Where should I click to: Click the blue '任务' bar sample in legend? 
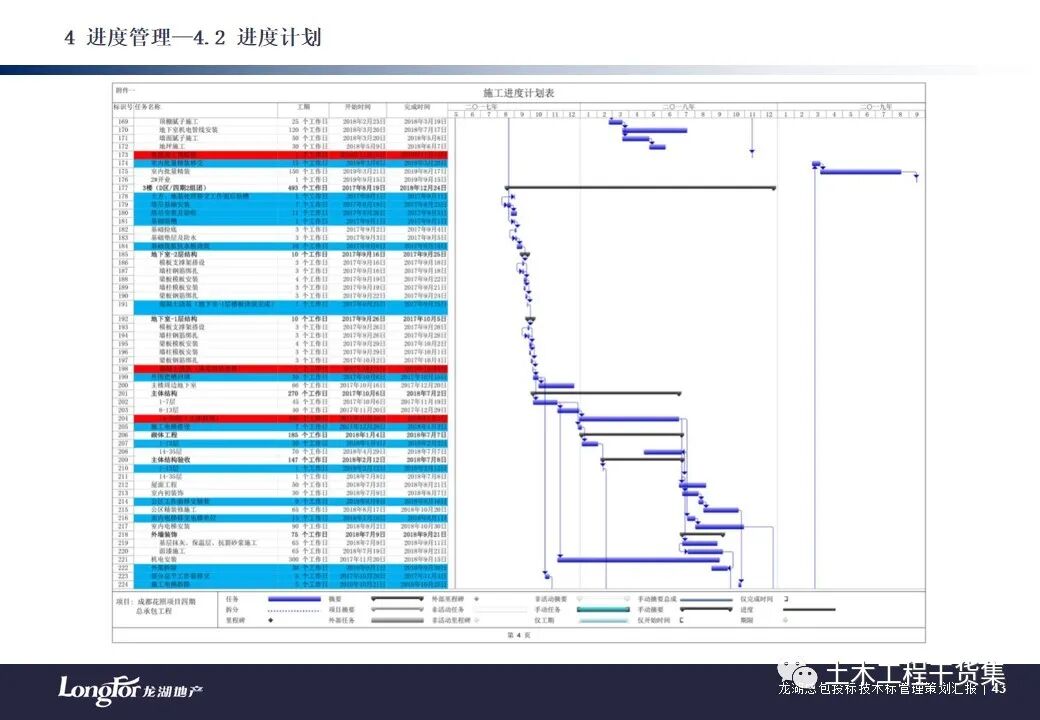[x=294, y=599]
